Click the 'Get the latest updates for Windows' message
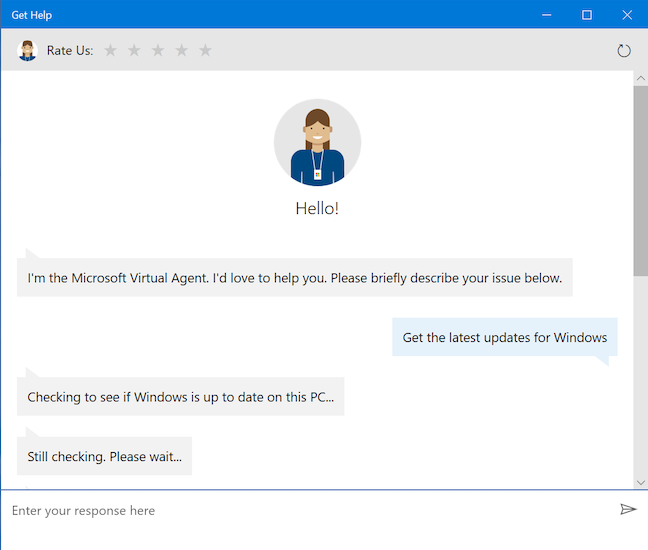This screenshot has width=648, height=550. 504,337
